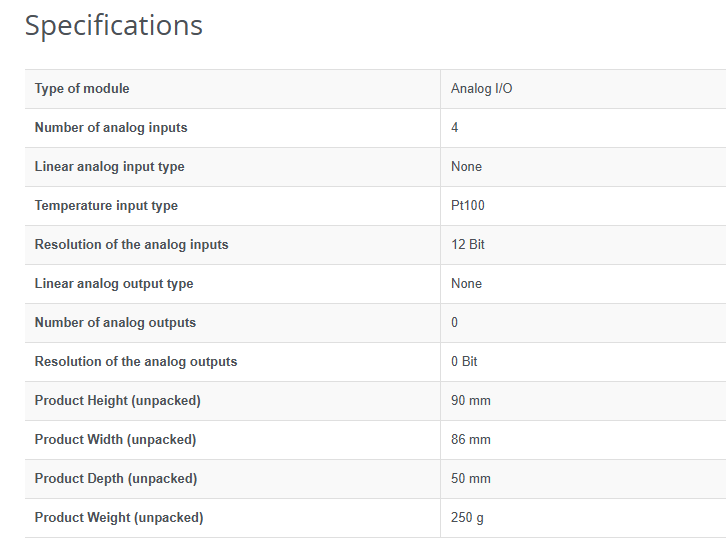Click 'Product Height (unpacked)' row label
The image size is (726, 543).
118,401
